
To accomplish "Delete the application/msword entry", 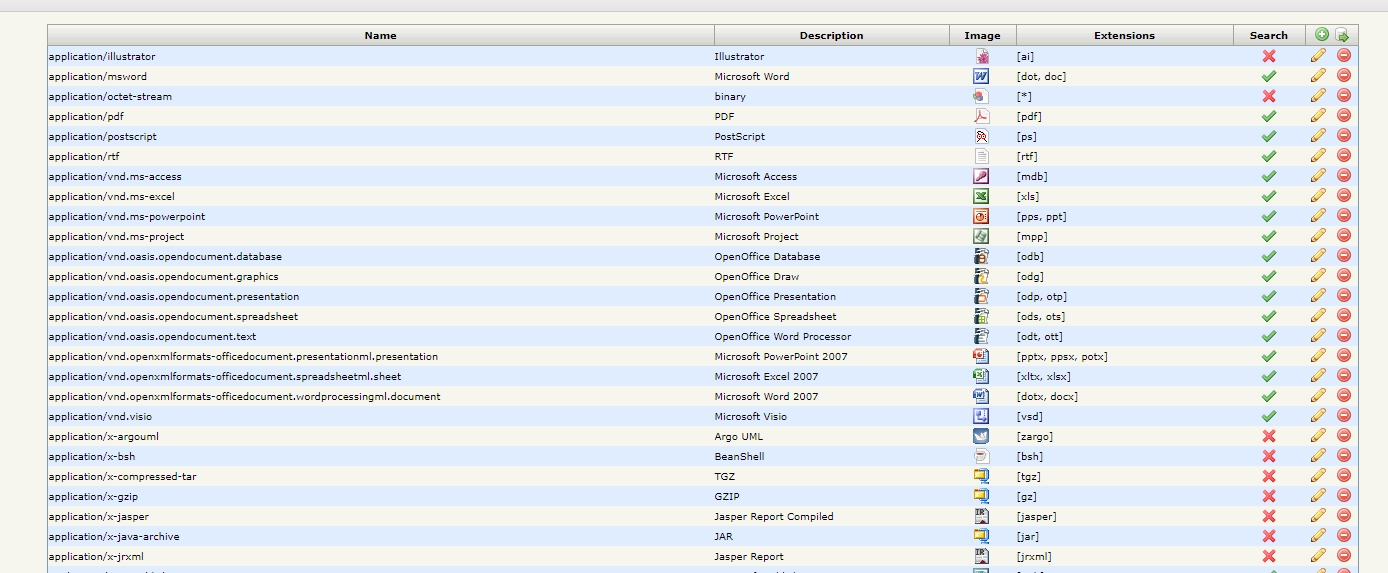I will [x=1344, y=76].
